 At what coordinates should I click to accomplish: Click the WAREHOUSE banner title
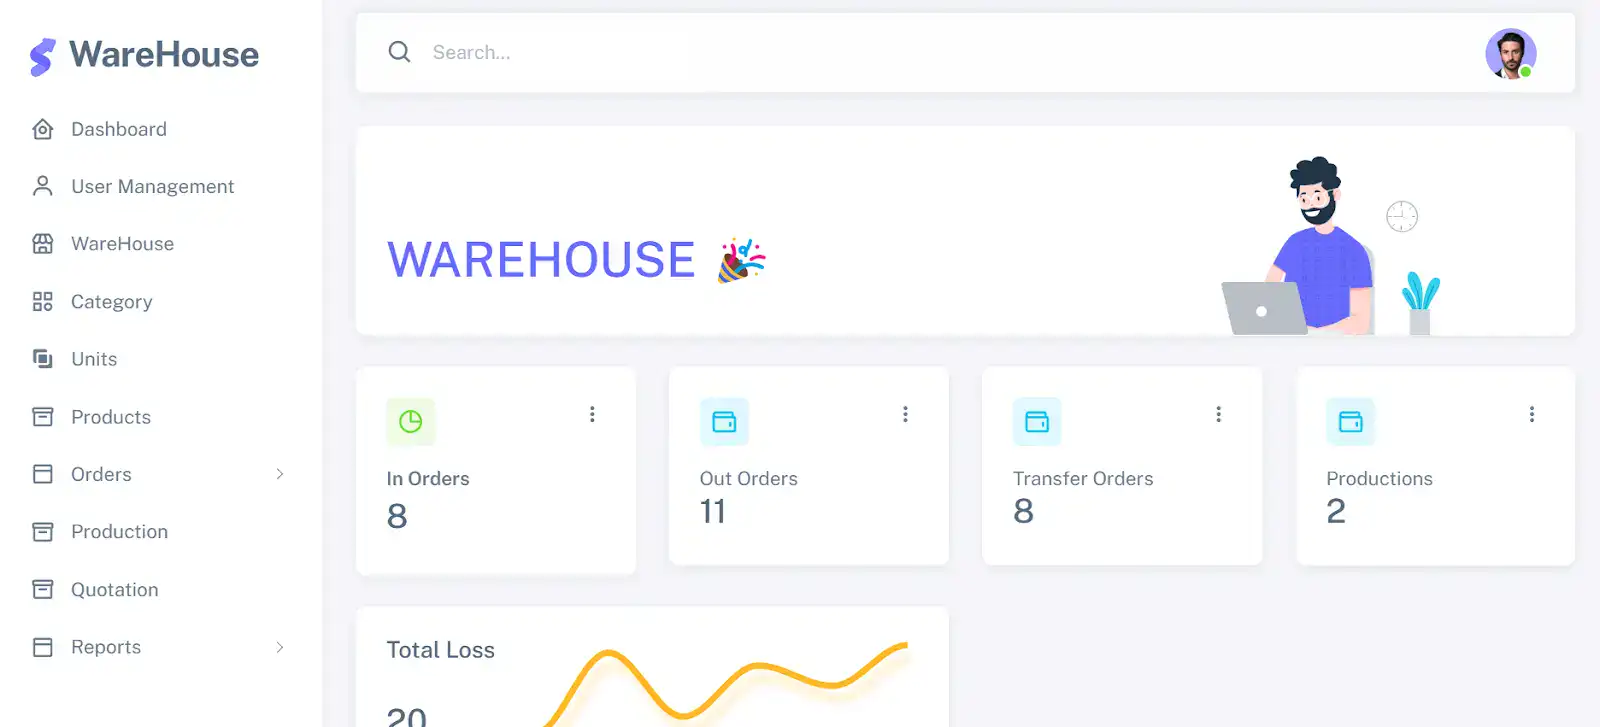click(x=541, y=260)
